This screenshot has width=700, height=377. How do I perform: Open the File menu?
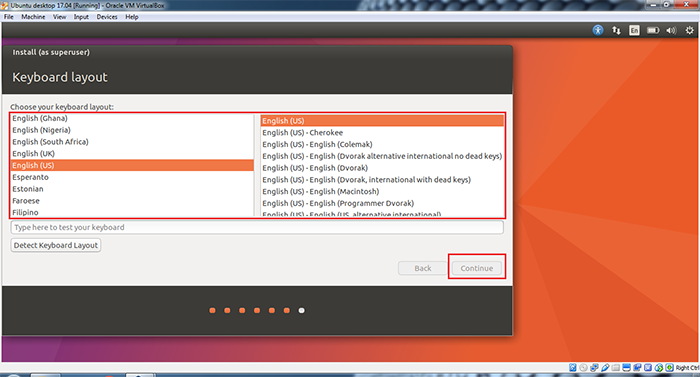9,17
